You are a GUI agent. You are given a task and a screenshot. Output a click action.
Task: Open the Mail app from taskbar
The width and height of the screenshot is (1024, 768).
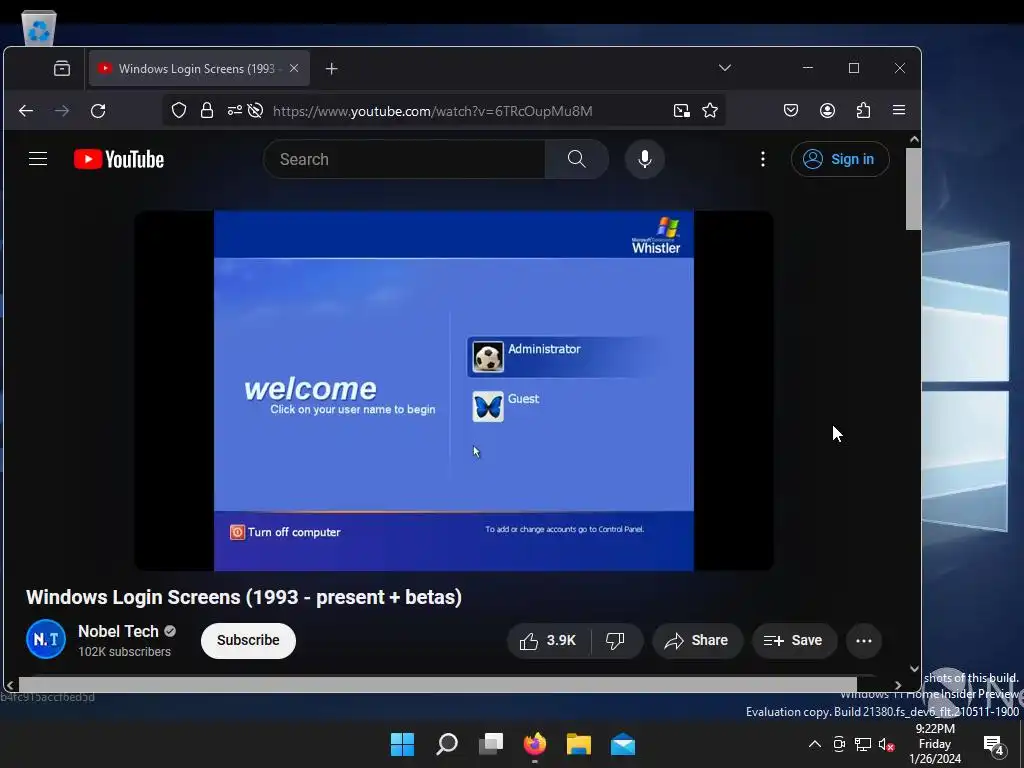(623, 744)
